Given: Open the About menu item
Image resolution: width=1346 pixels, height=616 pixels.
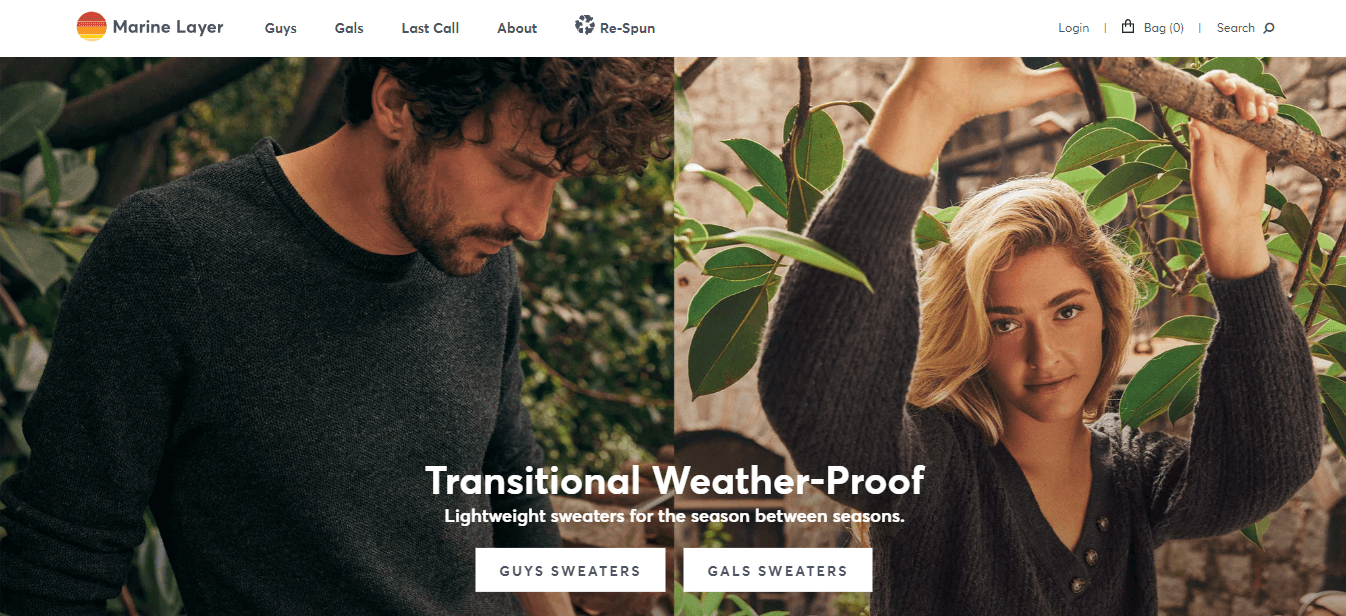Looking at the screenshot, I should (517, 28).
